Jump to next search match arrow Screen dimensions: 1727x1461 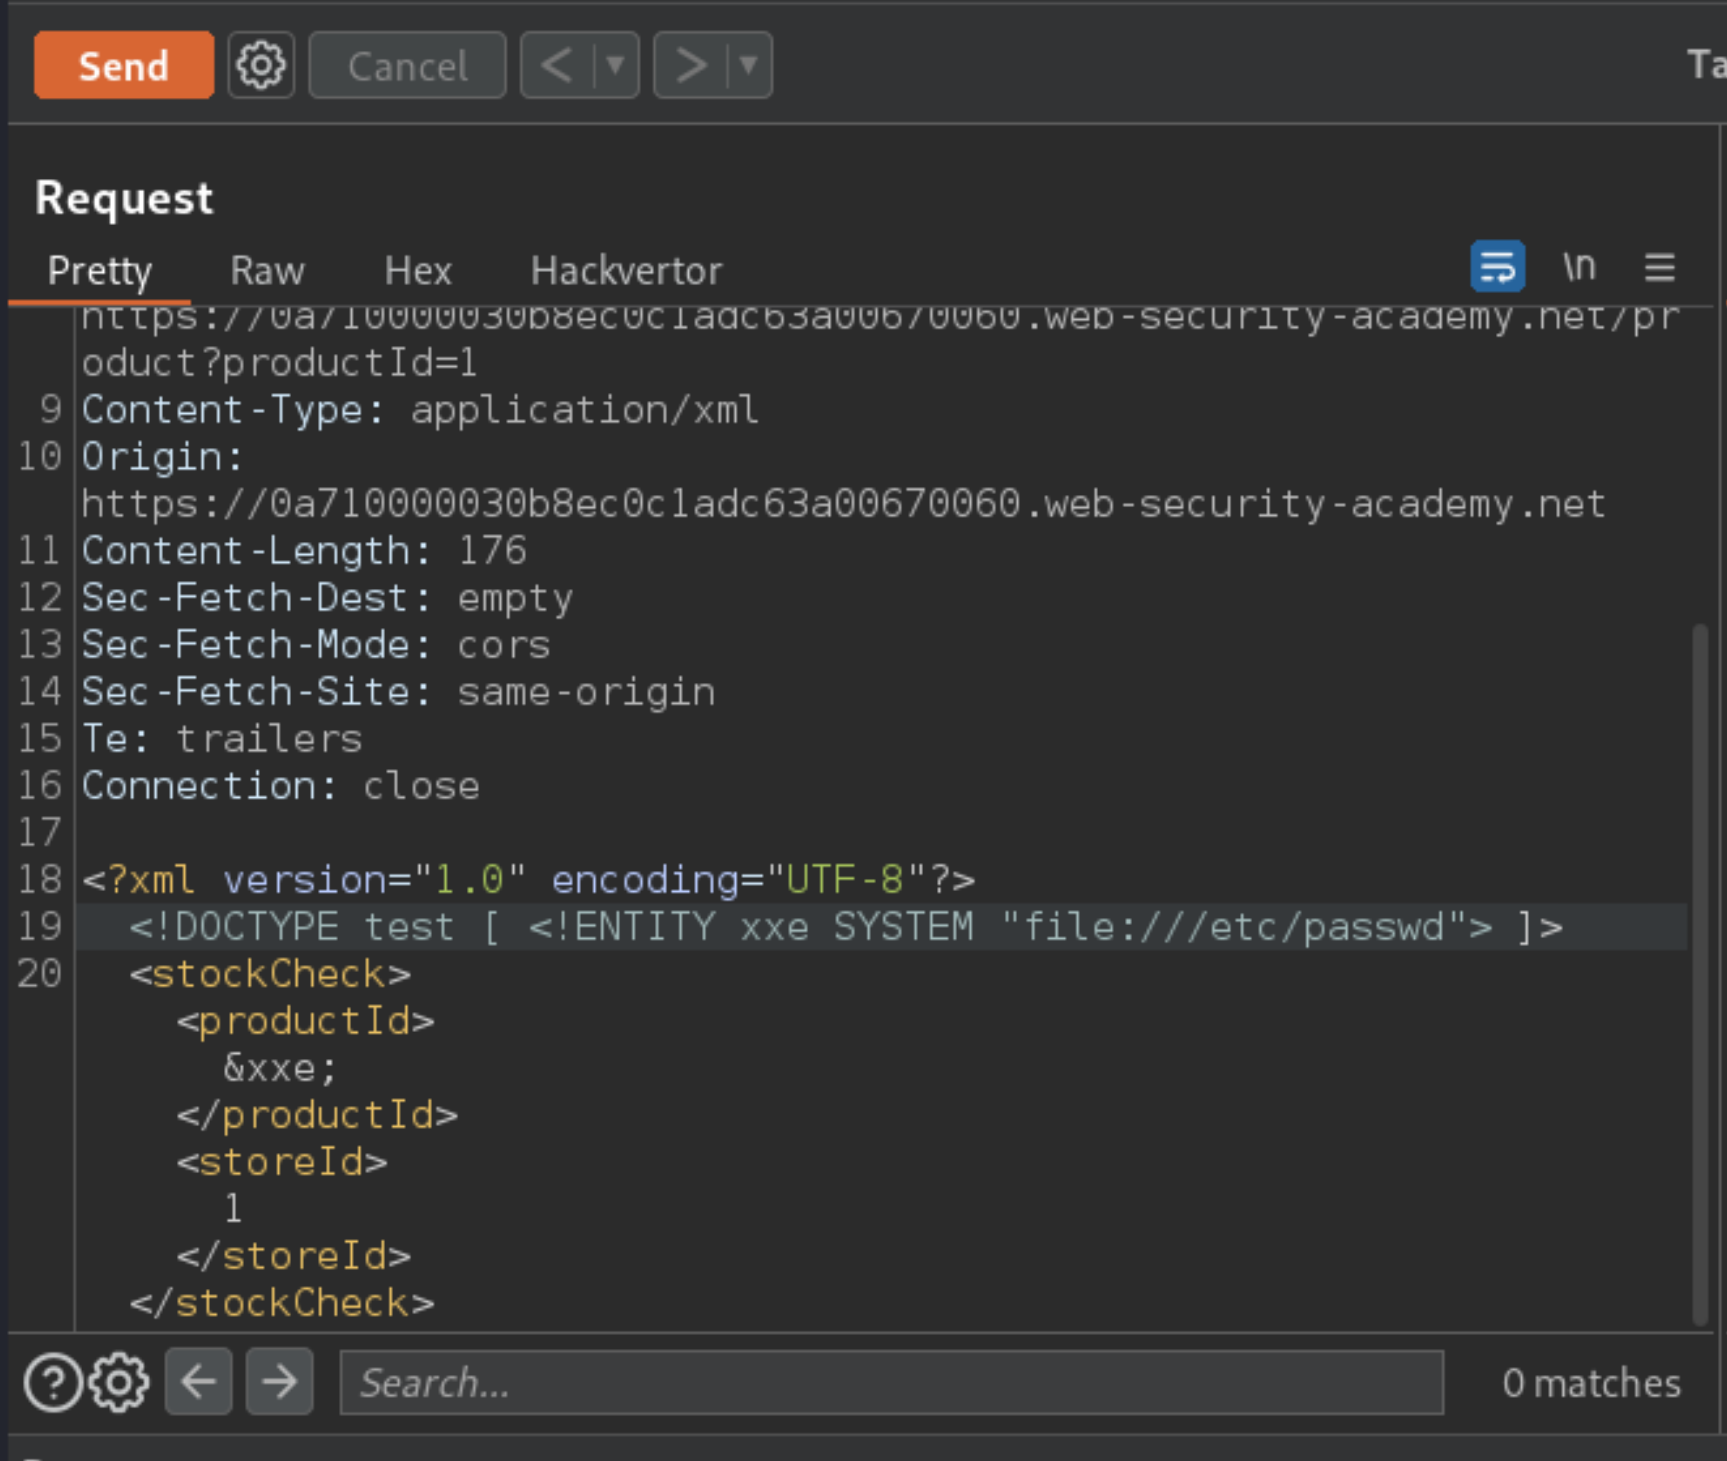(x=279, y=1381)
